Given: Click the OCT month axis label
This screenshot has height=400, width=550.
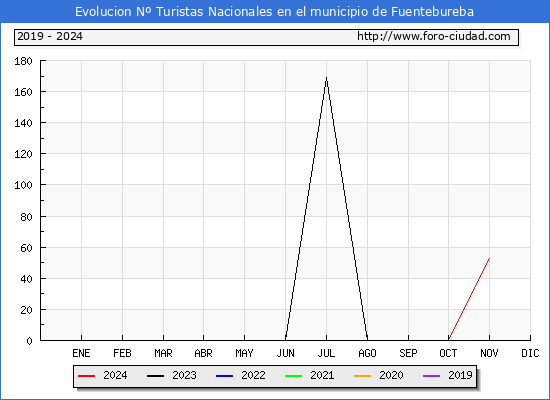Looking at the screenshot, I should [448, 353].
